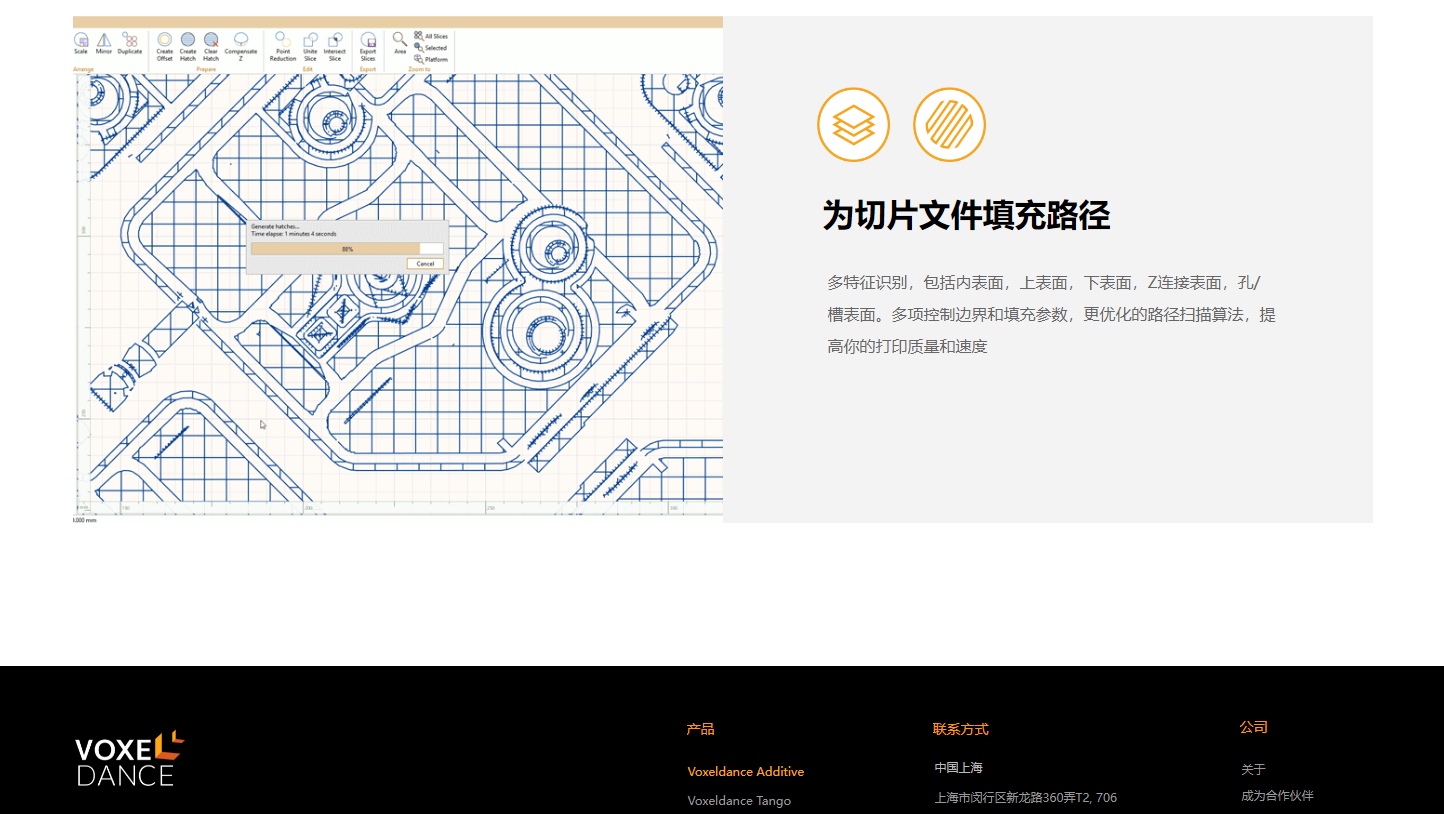The width and height of the screenshot is (1444, 814).
Task: Click the orange diagonal hatch circle icon
Action: [x=949, y=125]
